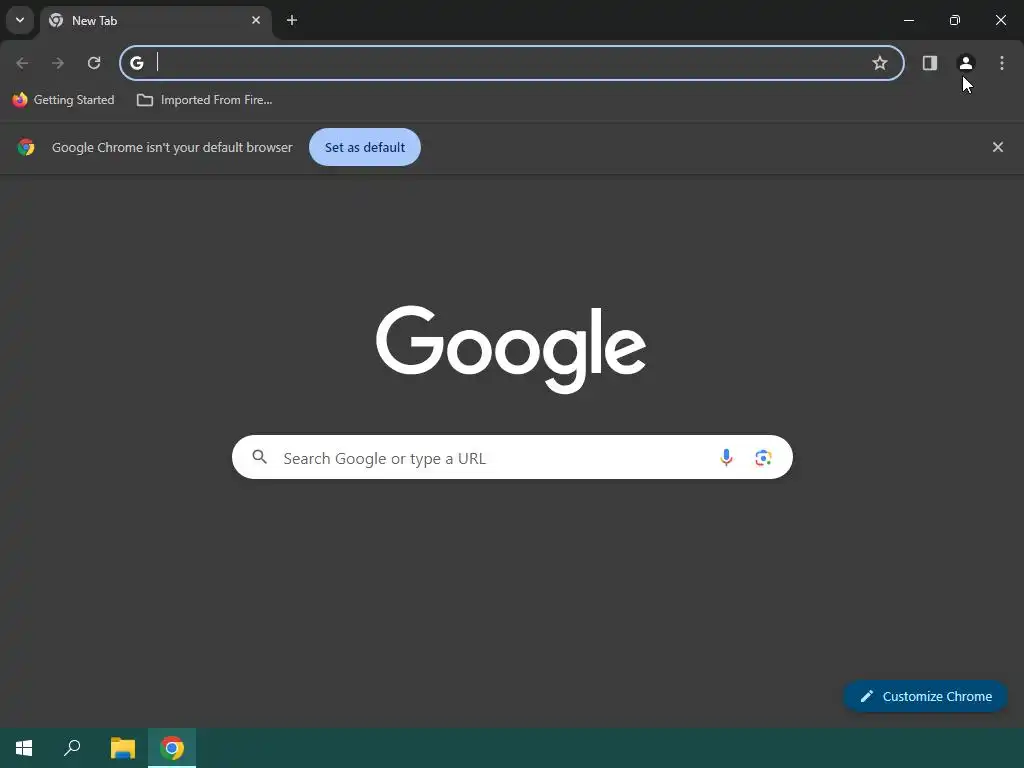The image size is (1024, 768).
Task: Search by image with the Lens icon
Action: (763, 458)
